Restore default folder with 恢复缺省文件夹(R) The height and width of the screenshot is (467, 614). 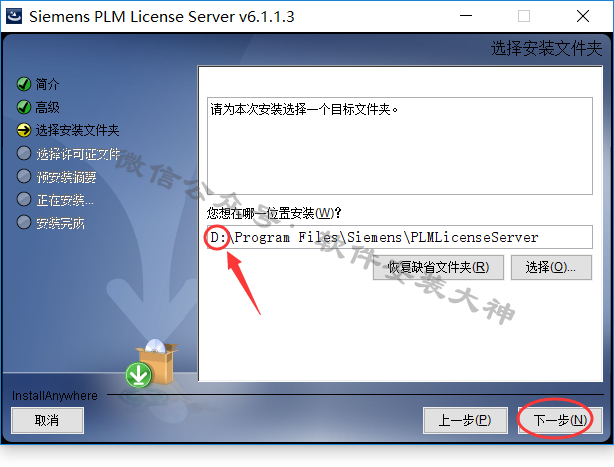438,268
